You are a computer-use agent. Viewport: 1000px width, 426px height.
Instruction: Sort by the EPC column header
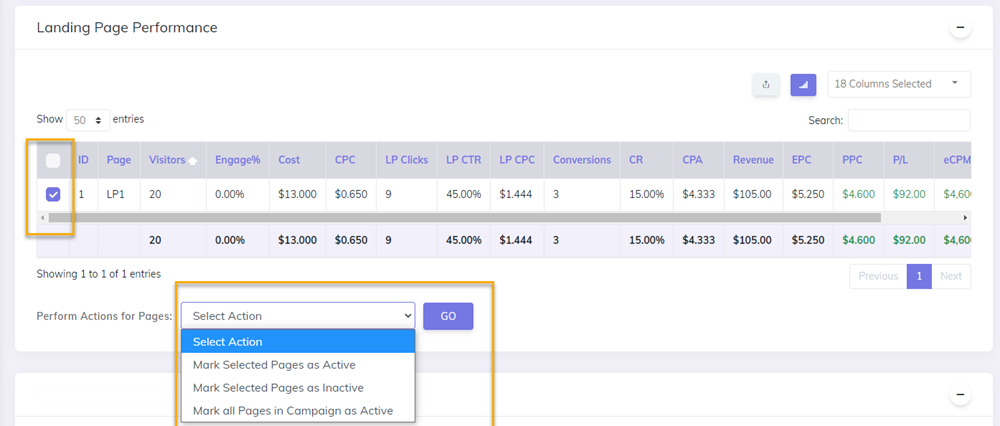[807, 160]
